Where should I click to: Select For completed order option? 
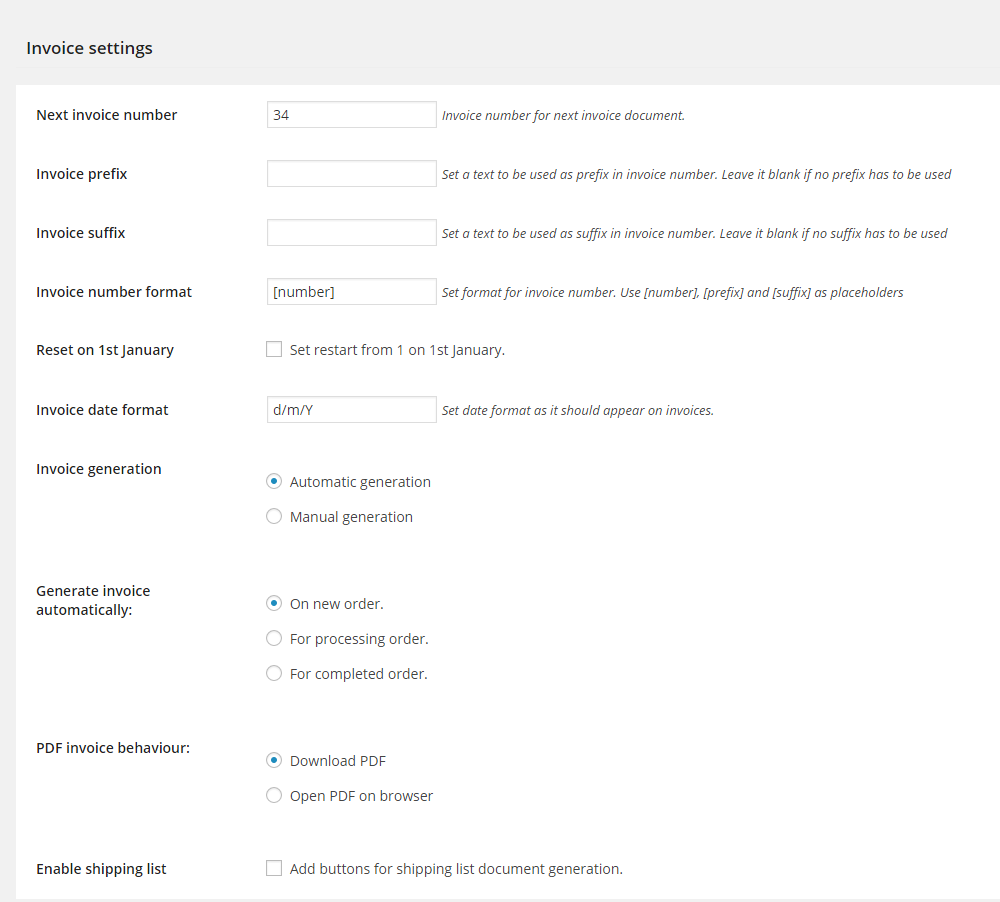pos(274,674)
